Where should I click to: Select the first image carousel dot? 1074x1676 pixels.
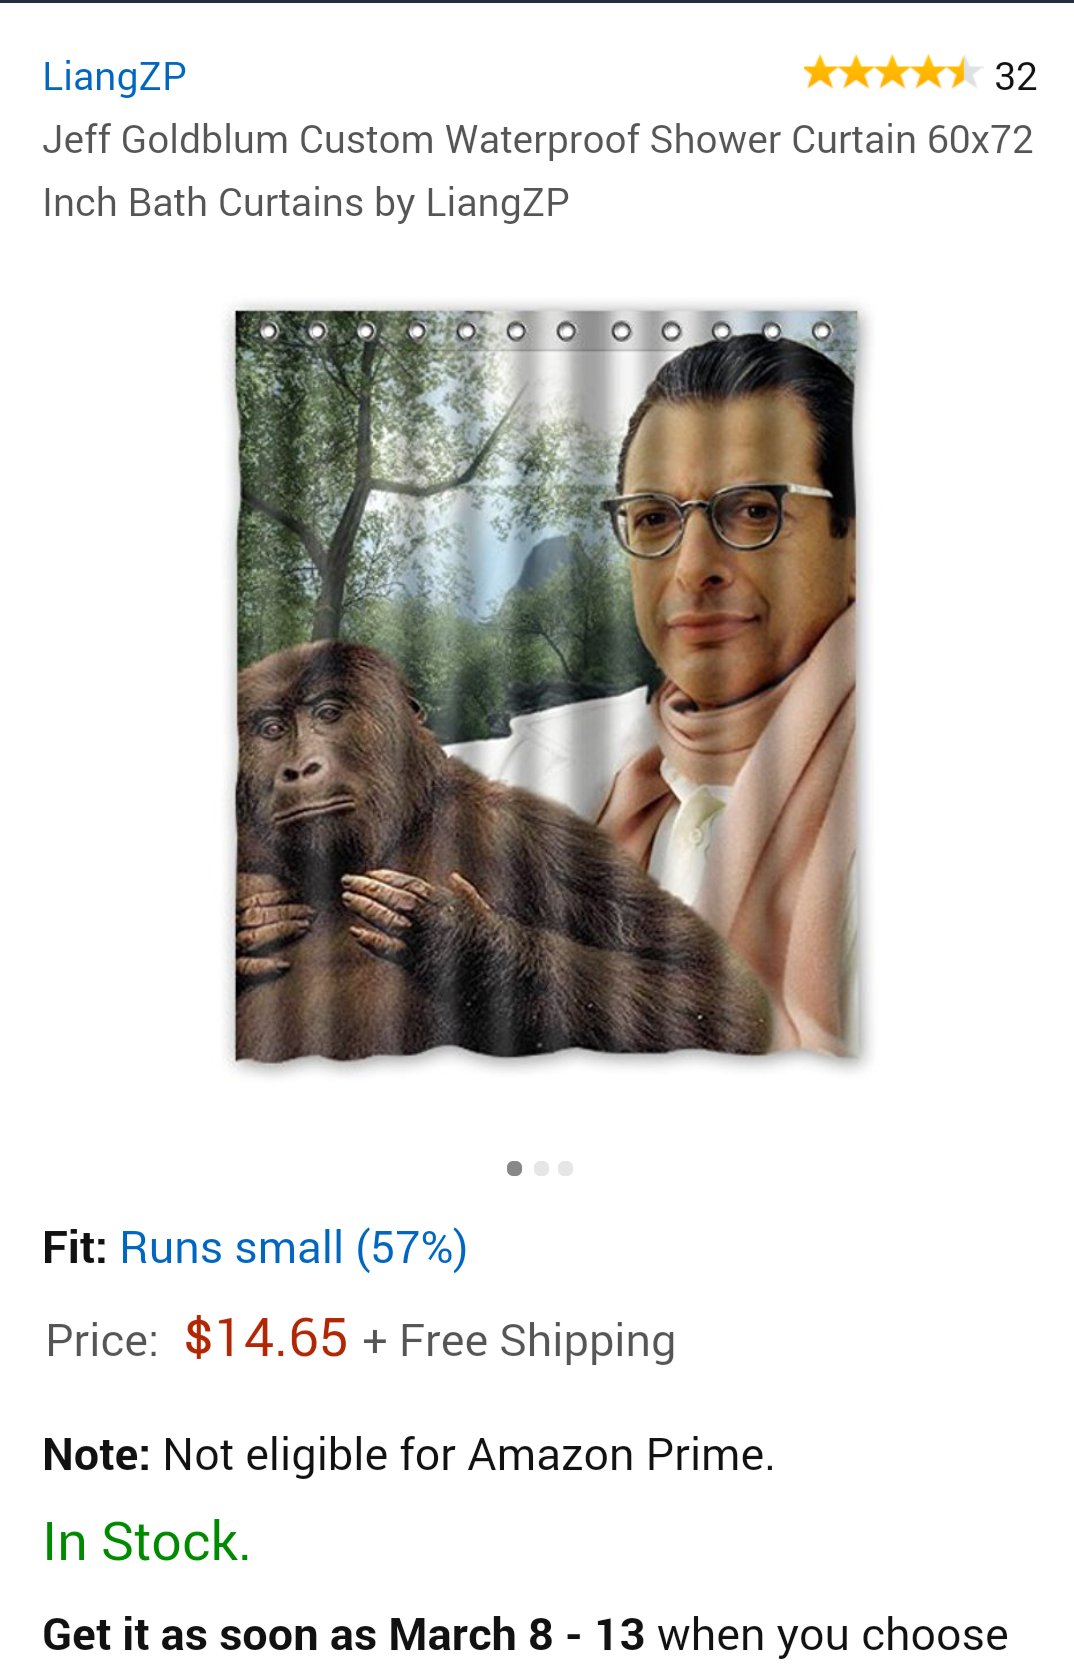[x=514, y=1168]
